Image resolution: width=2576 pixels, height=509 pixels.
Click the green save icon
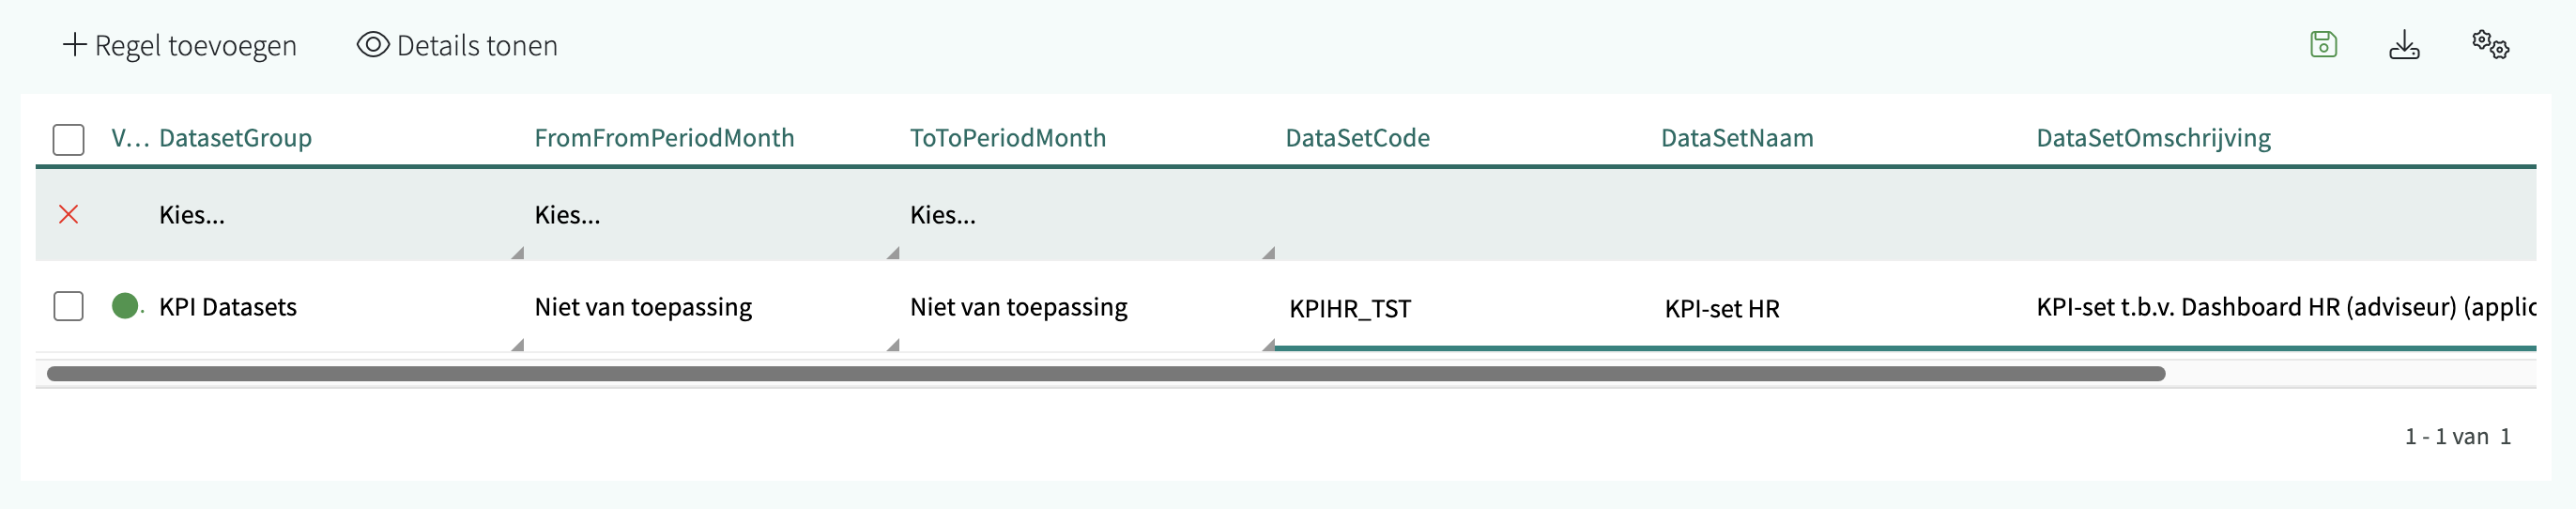click(2323, 45)
